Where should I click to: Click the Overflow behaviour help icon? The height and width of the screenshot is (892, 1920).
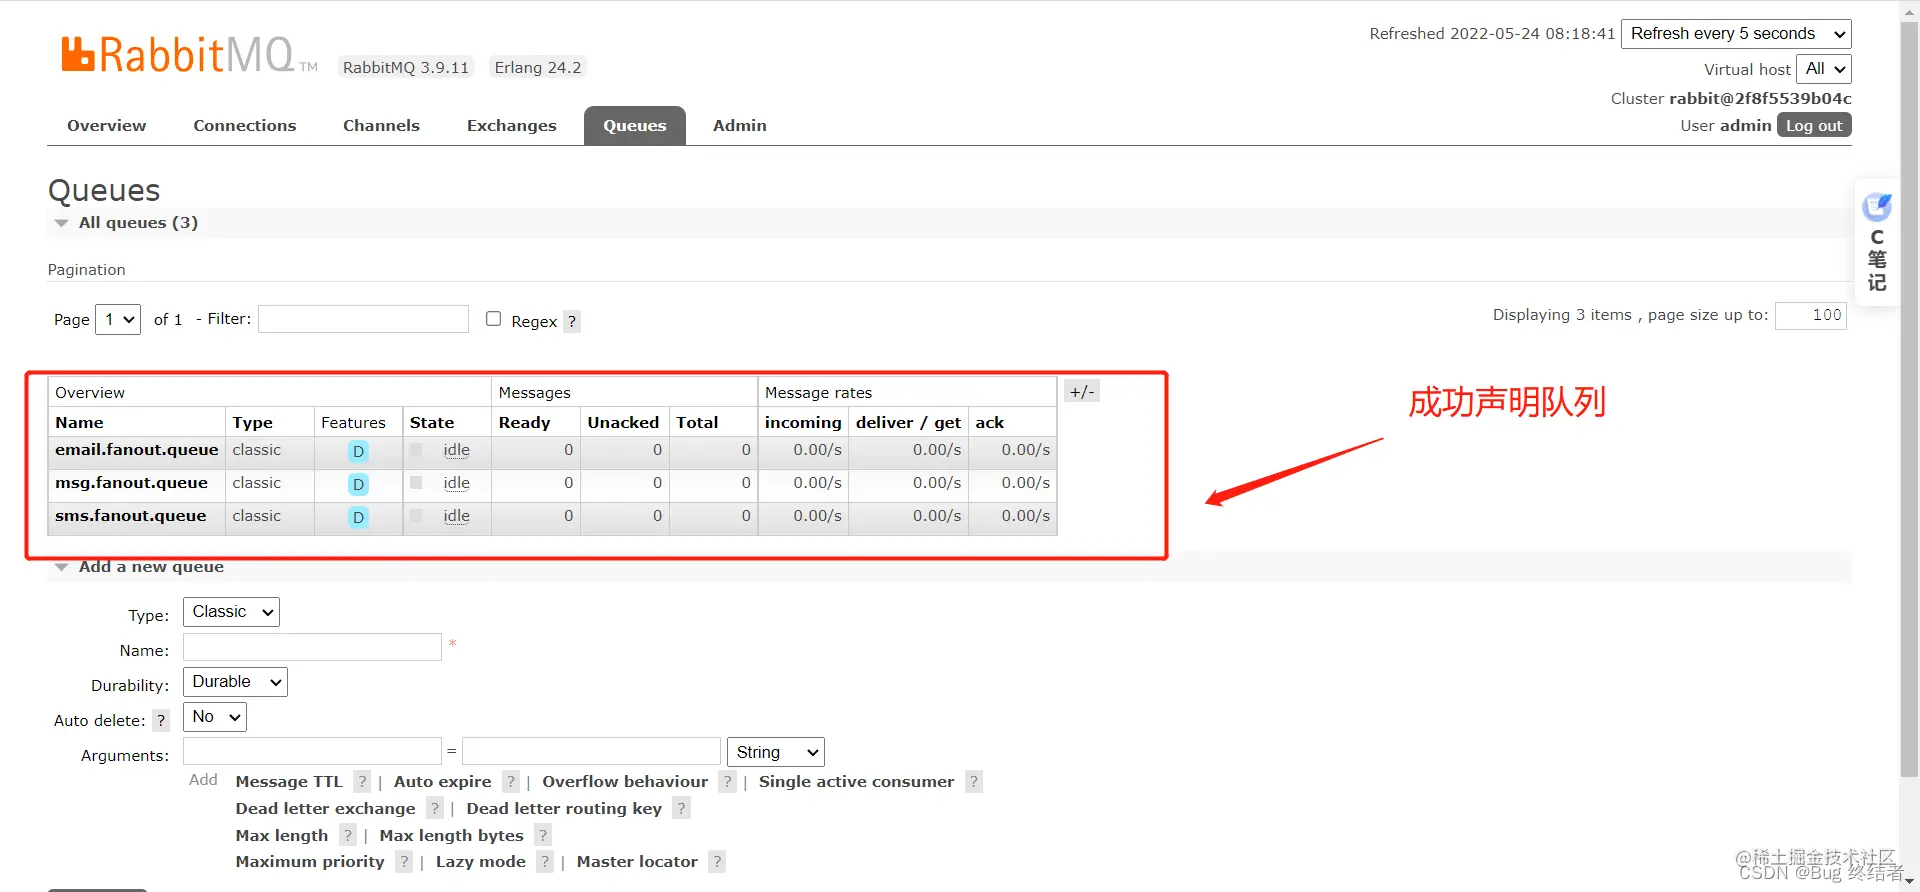728,782
